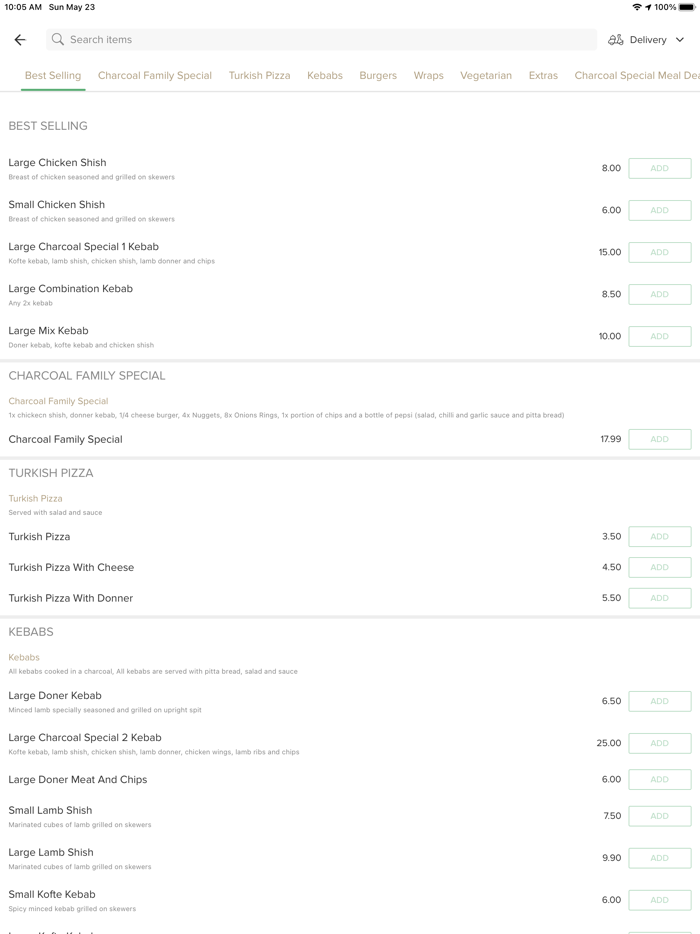
Task: Go to the Vegetarian tab
Action: [x=486, y=76]
